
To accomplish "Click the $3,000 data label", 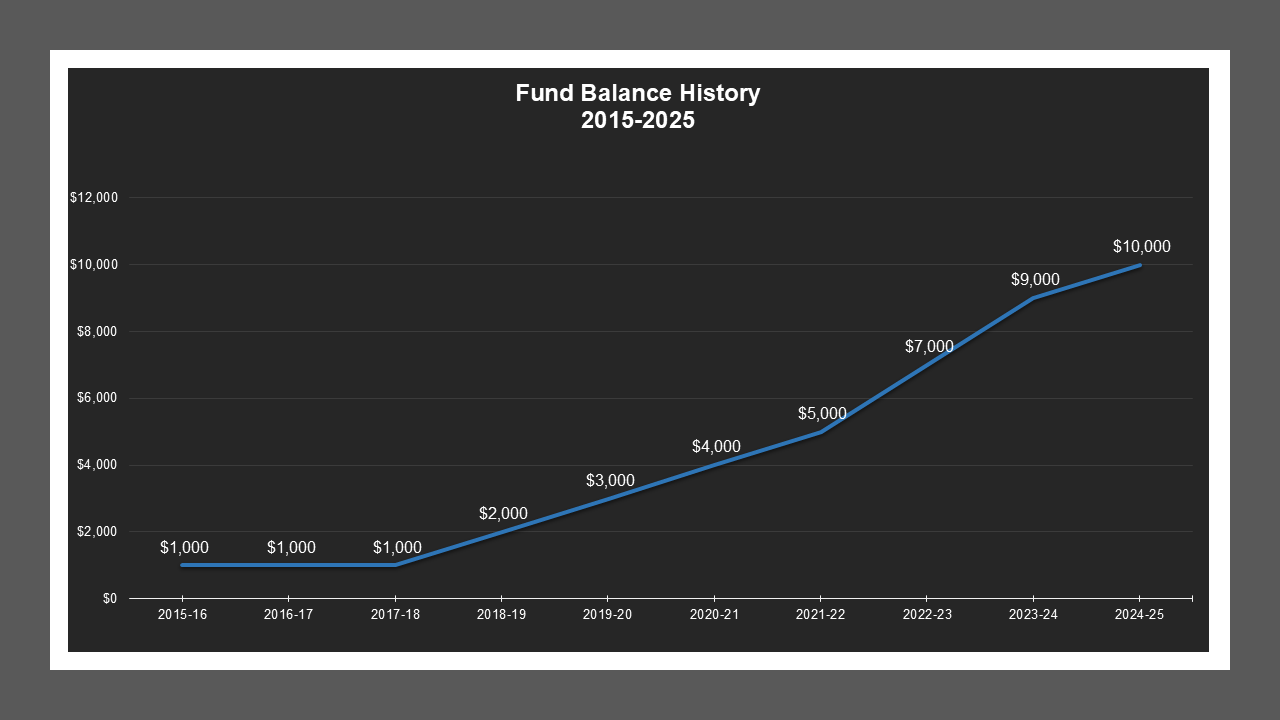I will 611,480.
